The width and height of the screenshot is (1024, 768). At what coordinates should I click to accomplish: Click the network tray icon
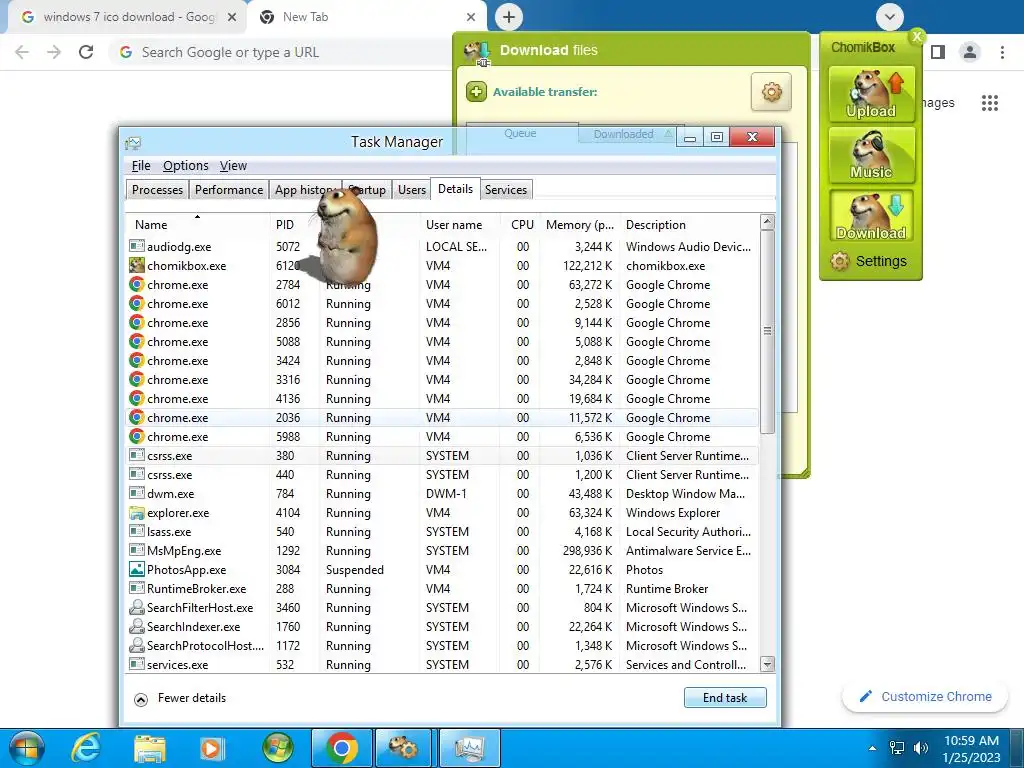pyautogui.click(x=897, y=748)
